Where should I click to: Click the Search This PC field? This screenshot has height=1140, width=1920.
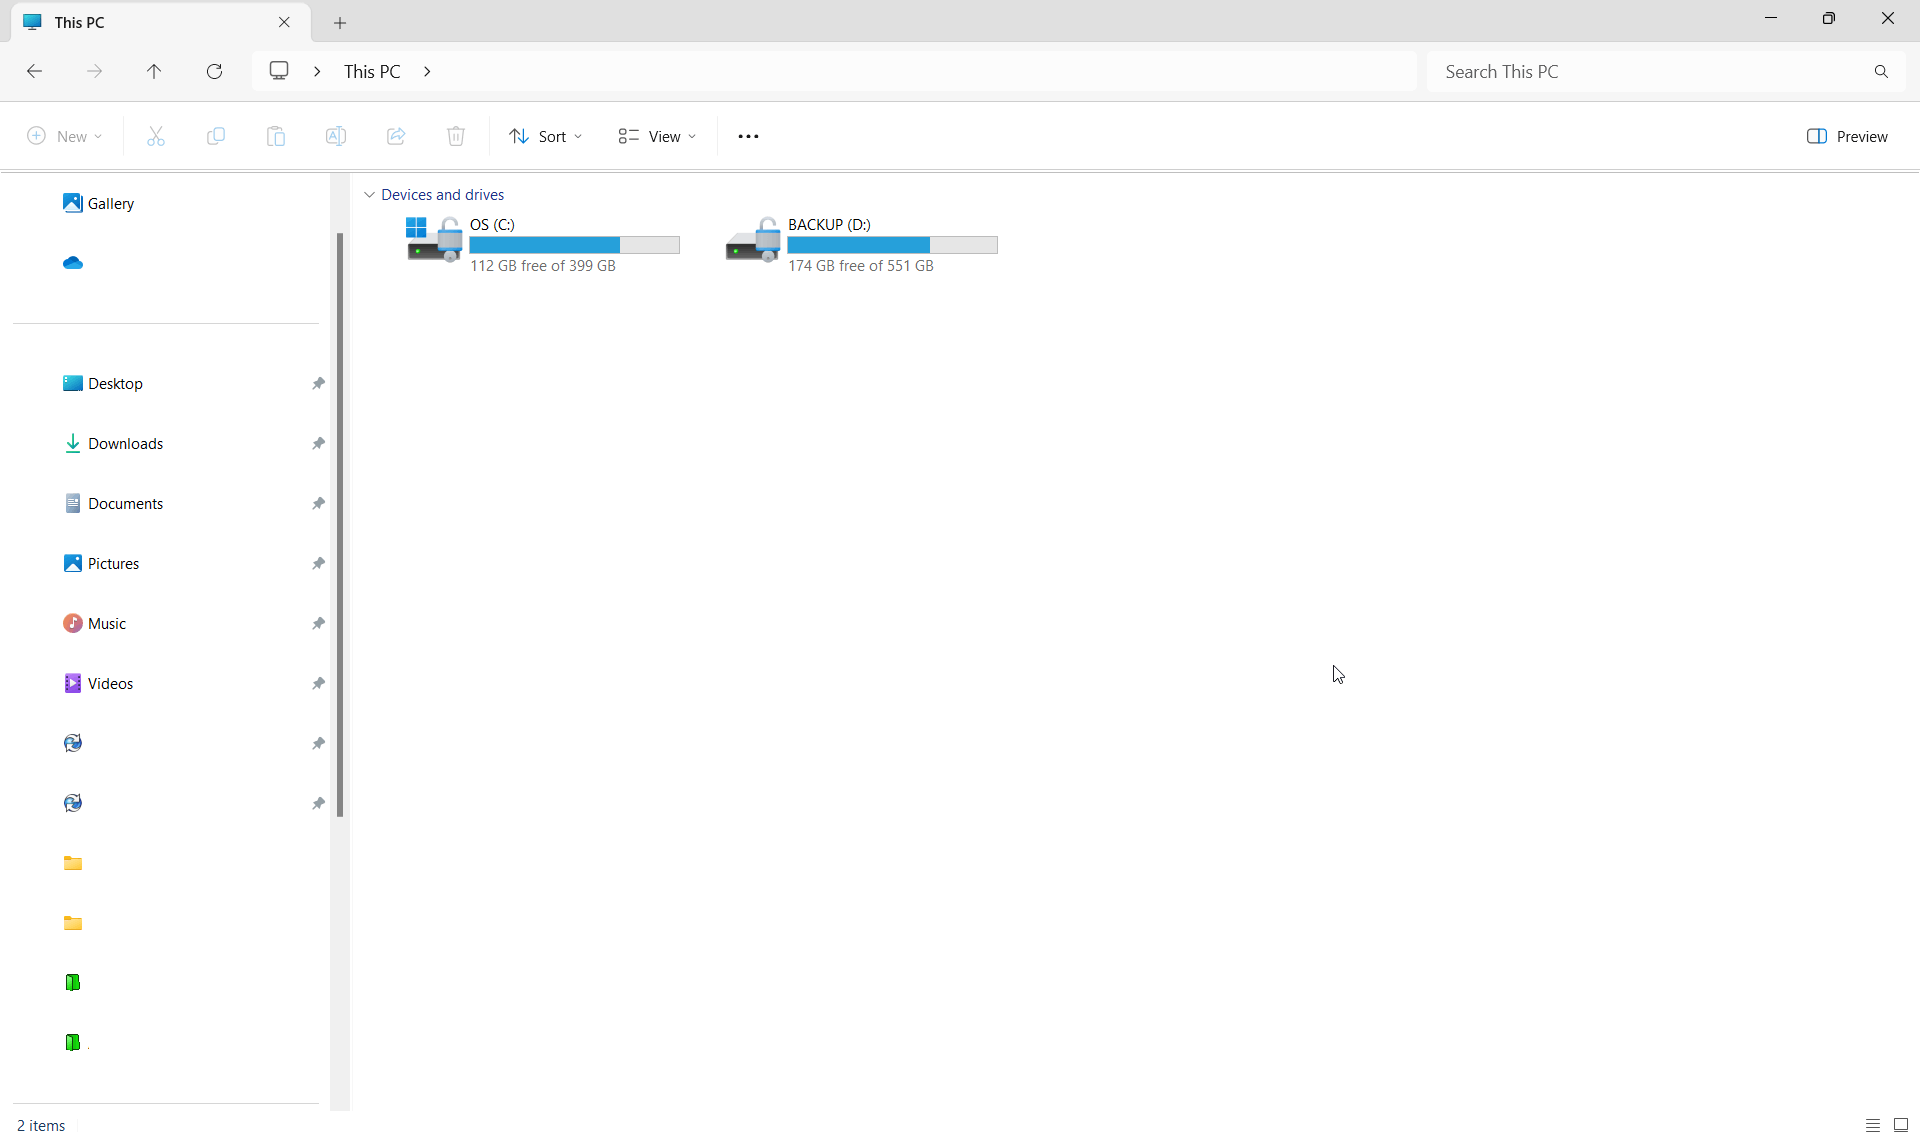[x=1650, y=71]
